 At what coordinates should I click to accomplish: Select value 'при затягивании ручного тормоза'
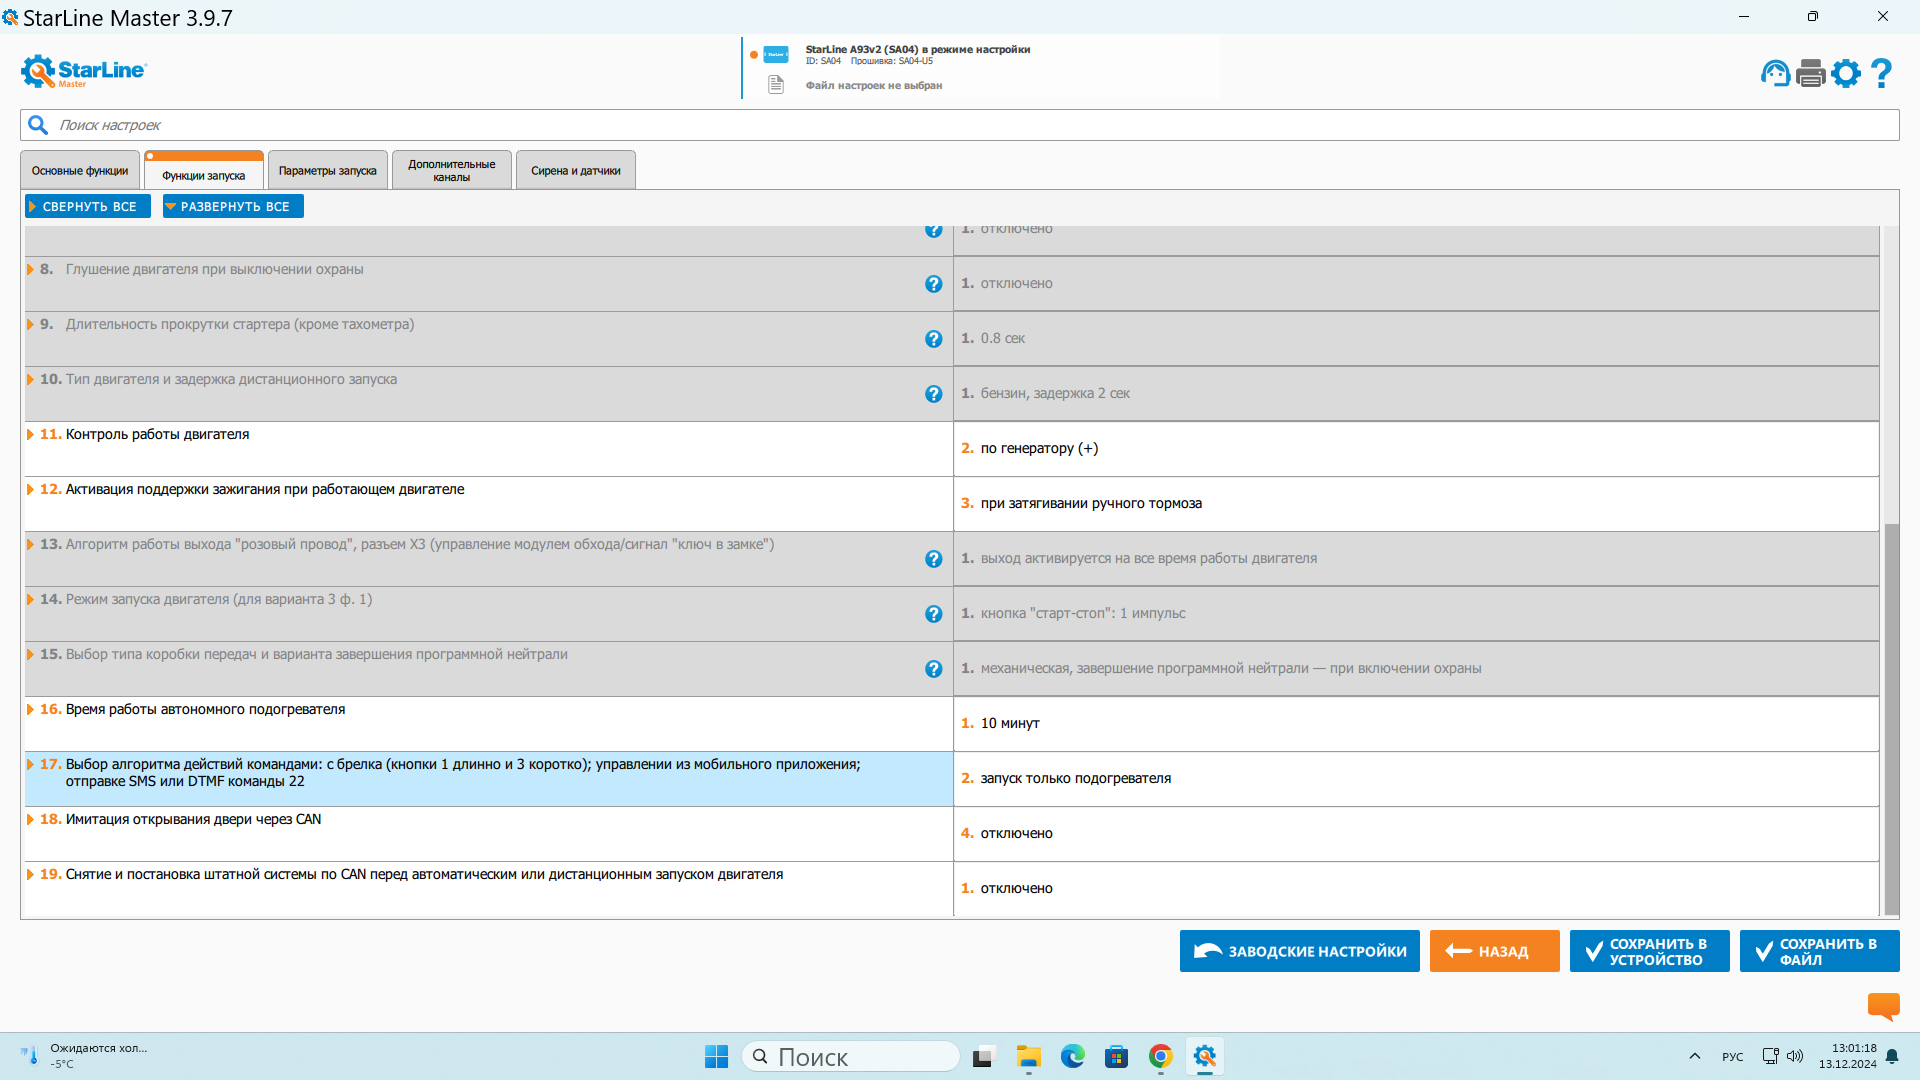(x=1091, y=503)
